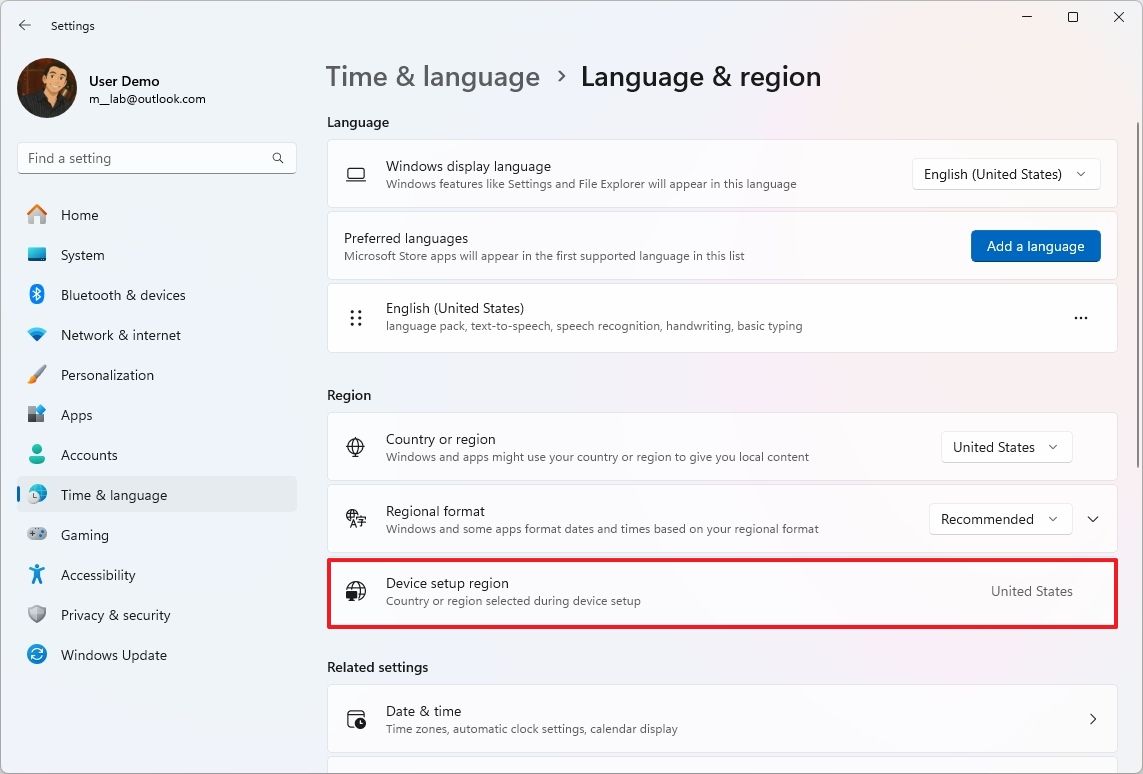Screen dimensions: 1143x774
Task: Click the three-dot menu for English (United States)
Action: 1080,318
